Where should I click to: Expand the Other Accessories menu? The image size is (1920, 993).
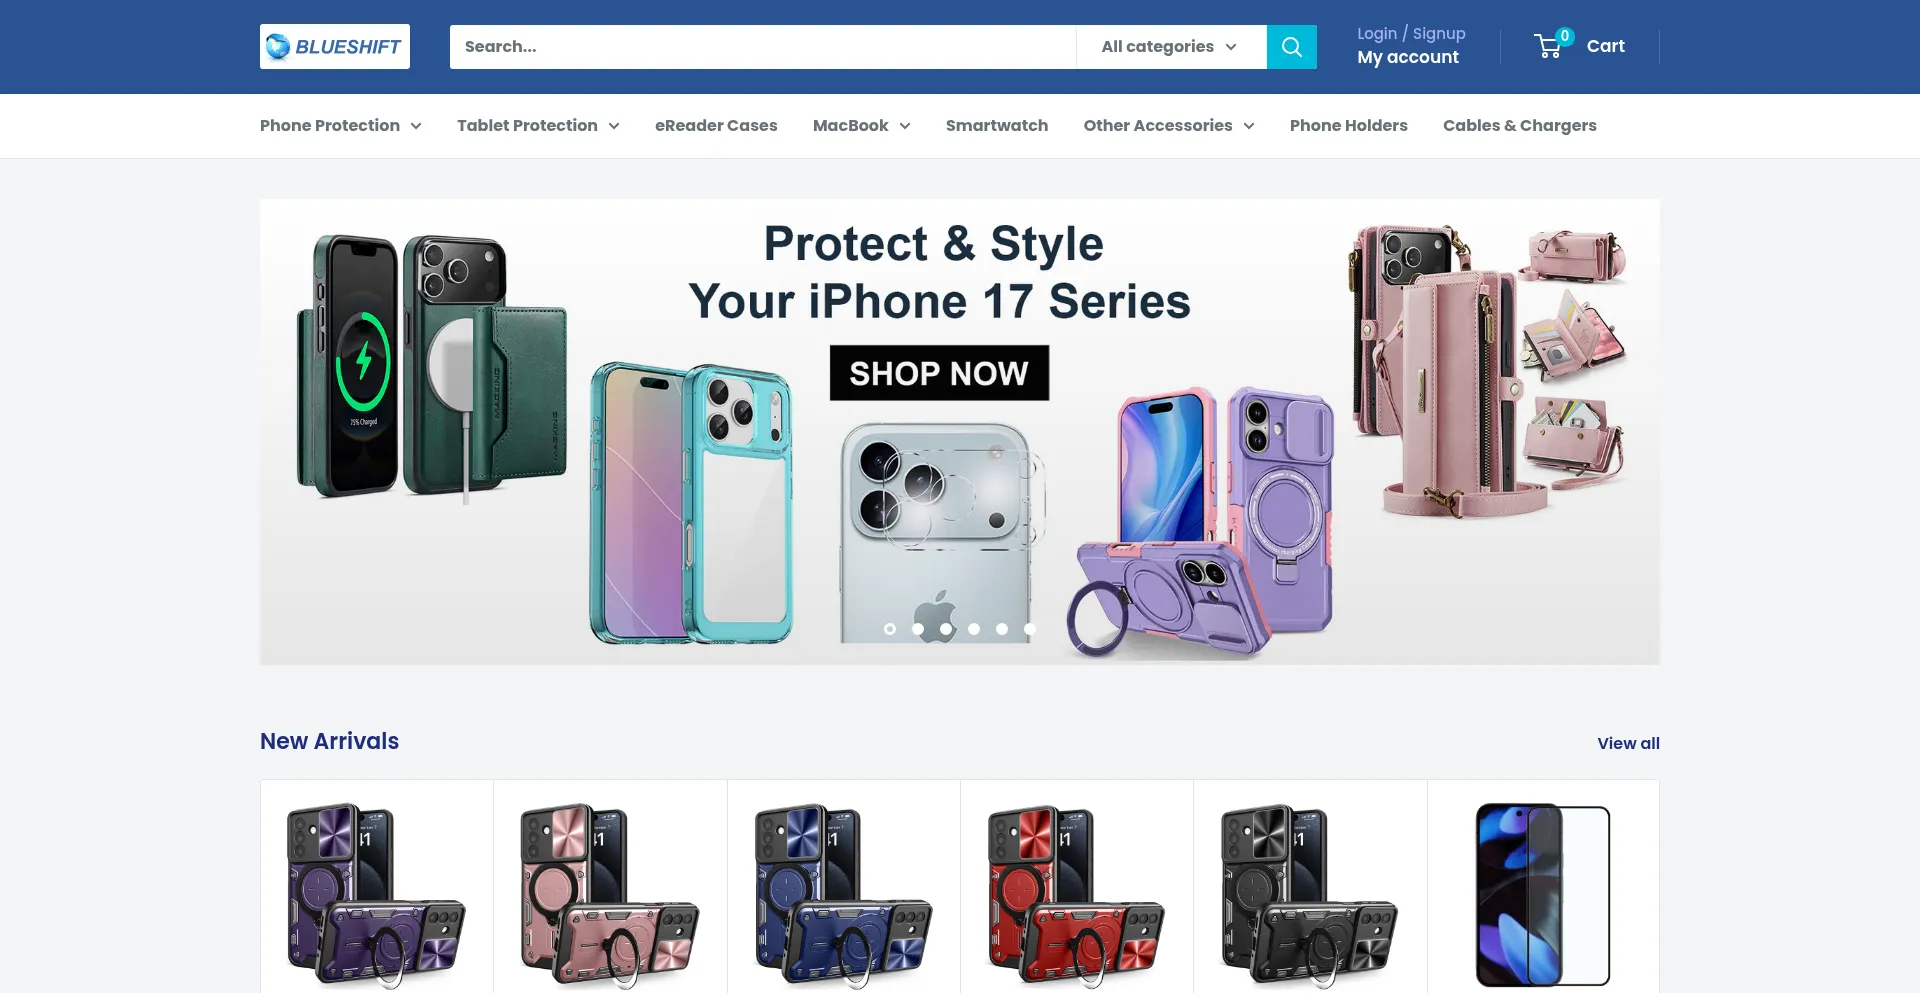[x=1169, y=126]
